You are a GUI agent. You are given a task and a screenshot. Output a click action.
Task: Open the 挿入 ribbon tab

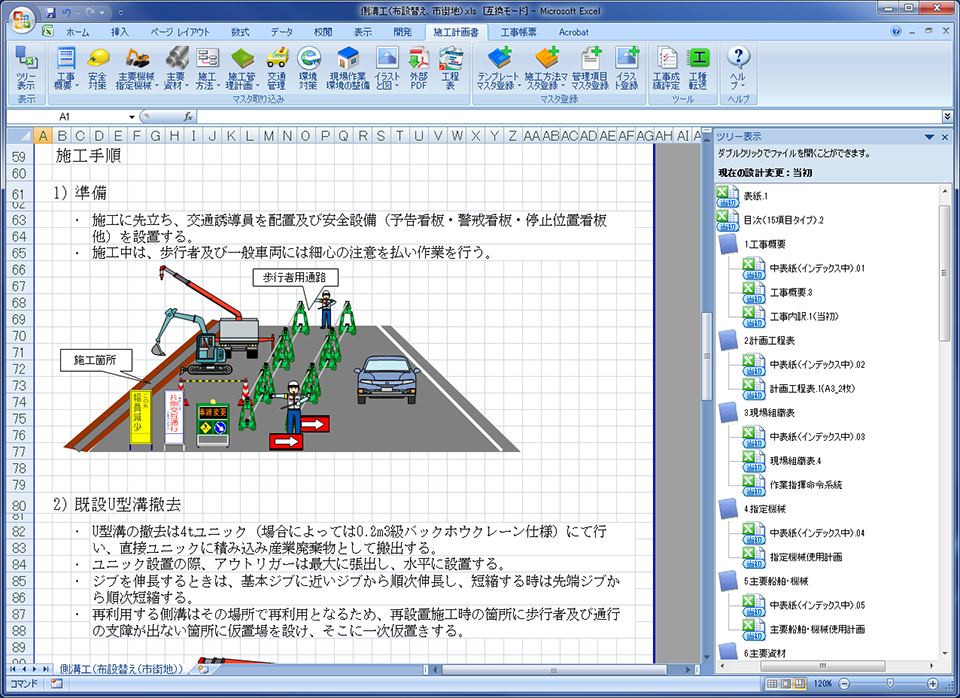point(120,32)
